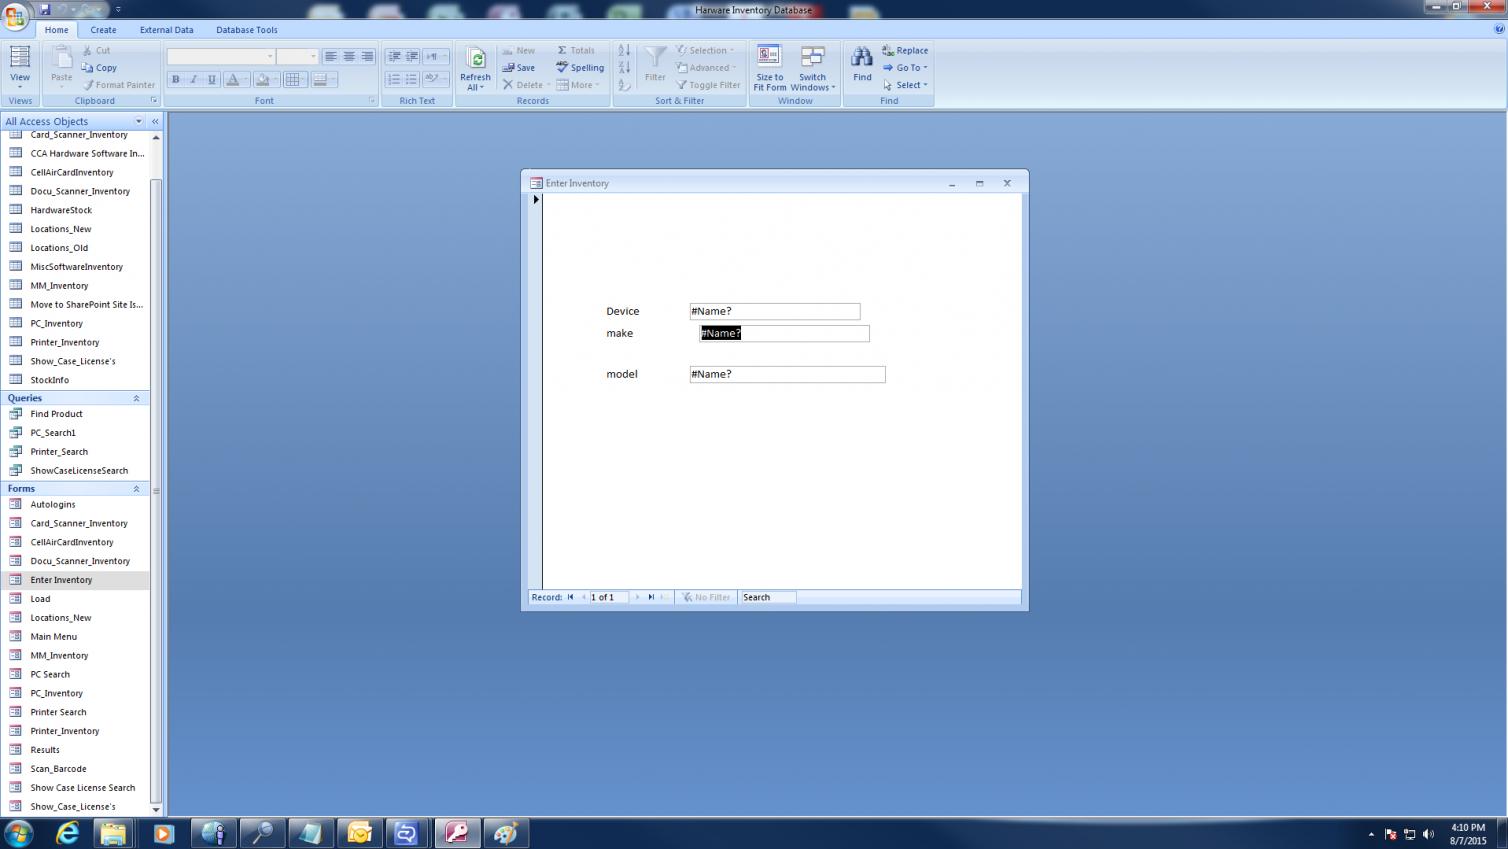This screenshot has height=849, width=1508.
Task: Open Internet Explorer from the taskbar
Action: pos(67,833)
